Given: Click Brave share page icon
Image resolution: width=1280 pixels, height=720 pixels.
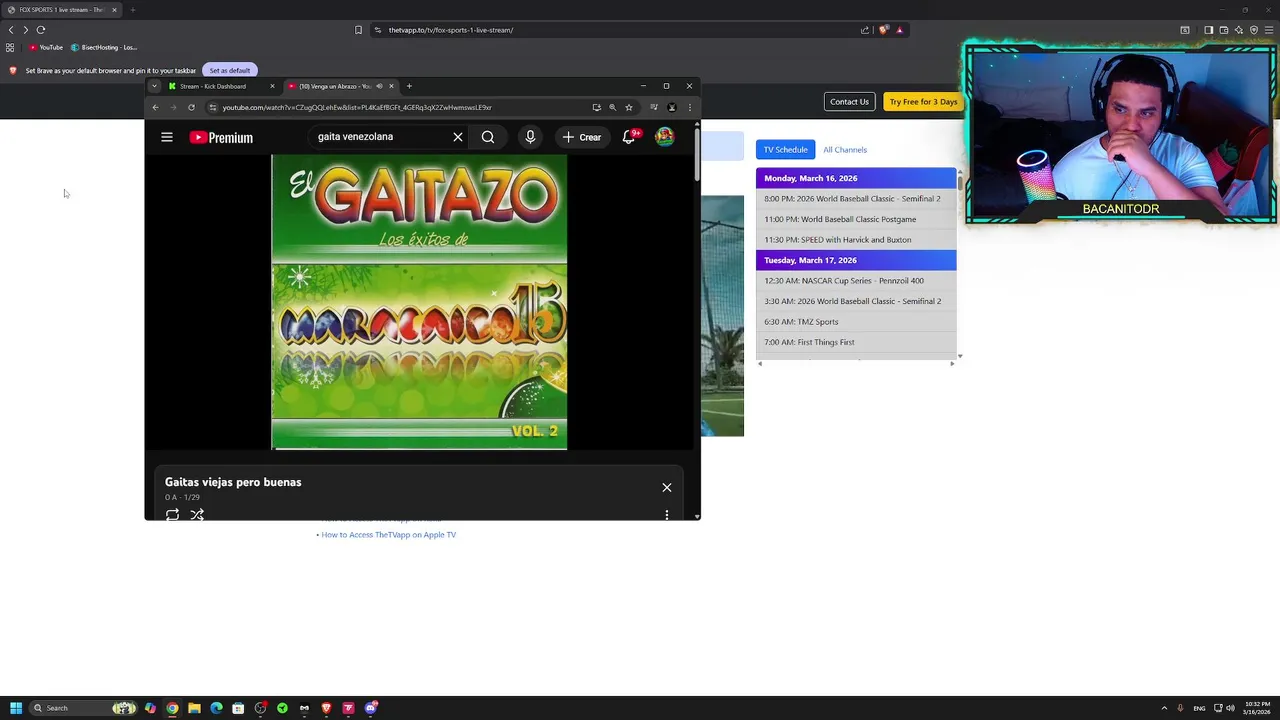Looking at the screenshot, I should [865, 30].
